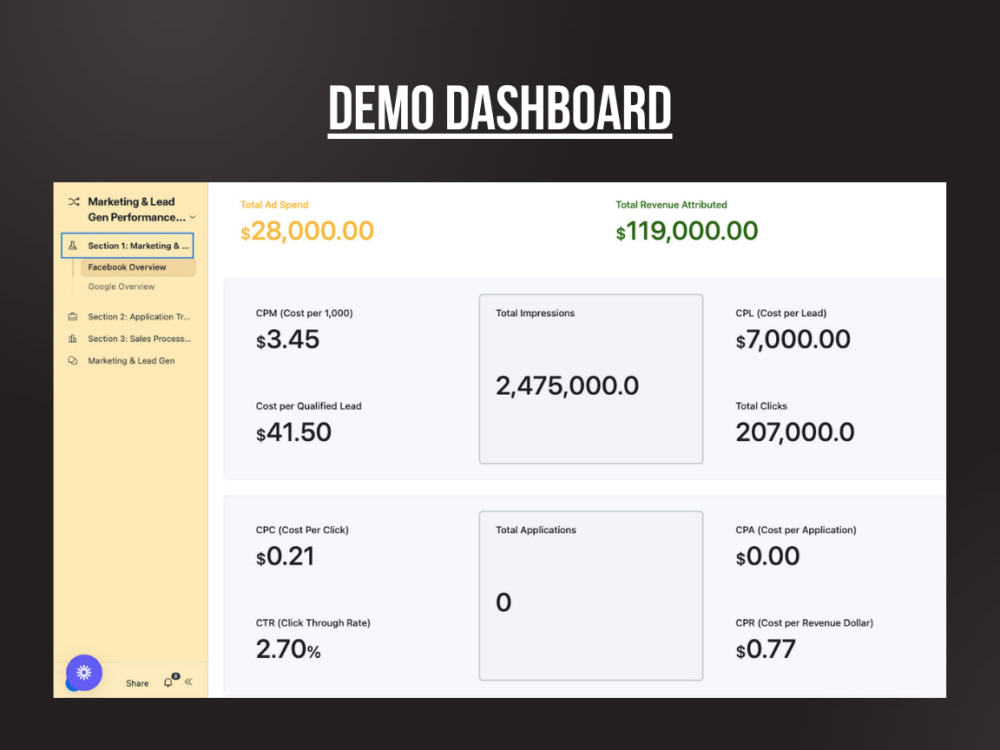
Task: Click the 2.70% CTR value
Action: coord(288,649)
